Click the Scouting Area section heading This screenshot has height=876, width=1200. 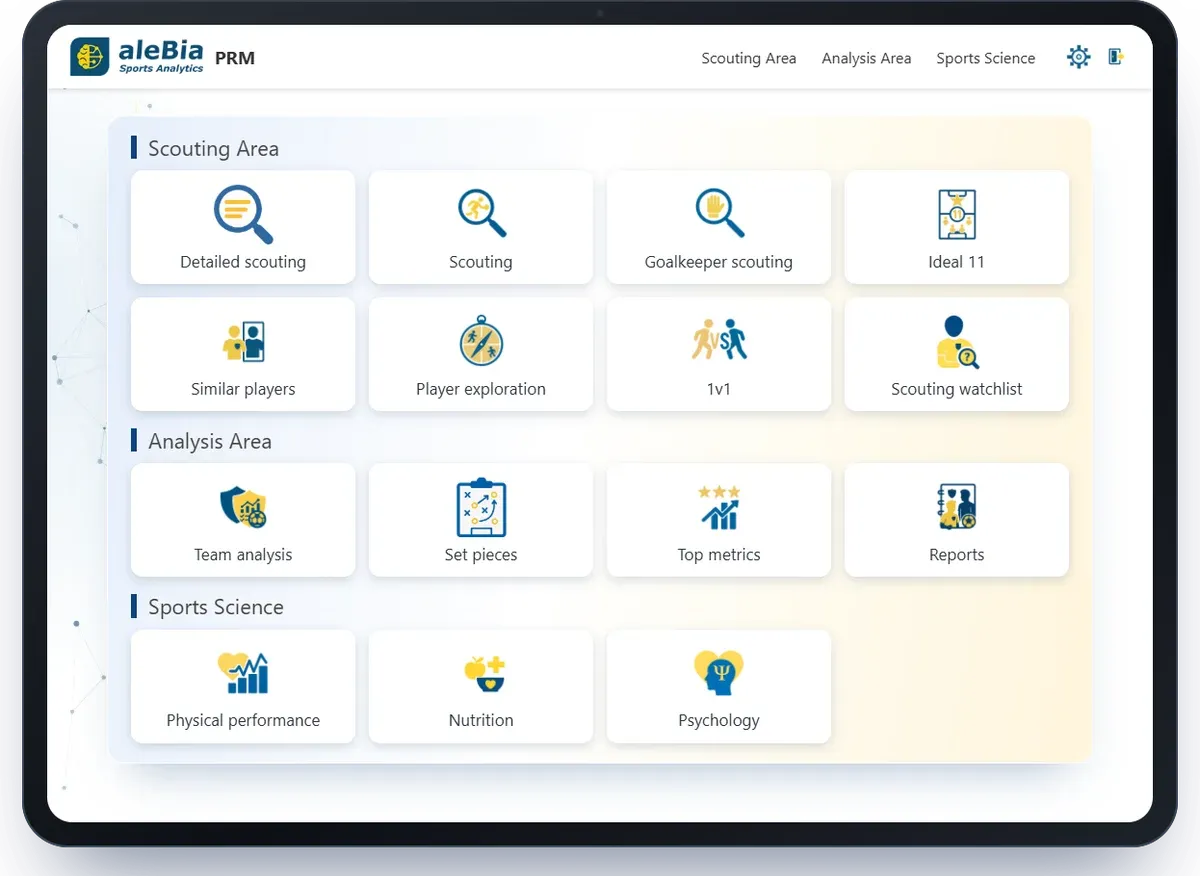pyautogui.click(x=213, y=149)
